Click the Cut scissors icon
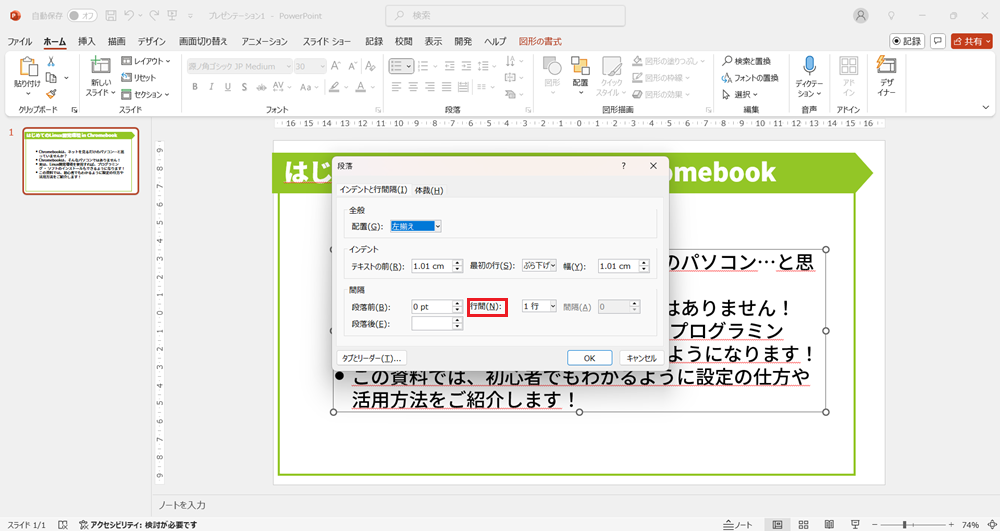This screenshot has width=1000, height=531. 51,61
